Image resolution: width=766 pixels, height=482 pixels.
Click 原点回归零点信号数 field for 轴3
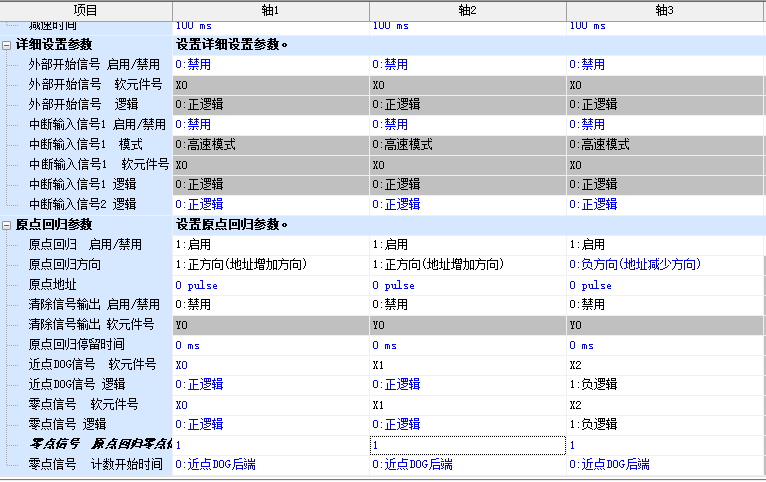pyautogui.click(x=664, y=445)
